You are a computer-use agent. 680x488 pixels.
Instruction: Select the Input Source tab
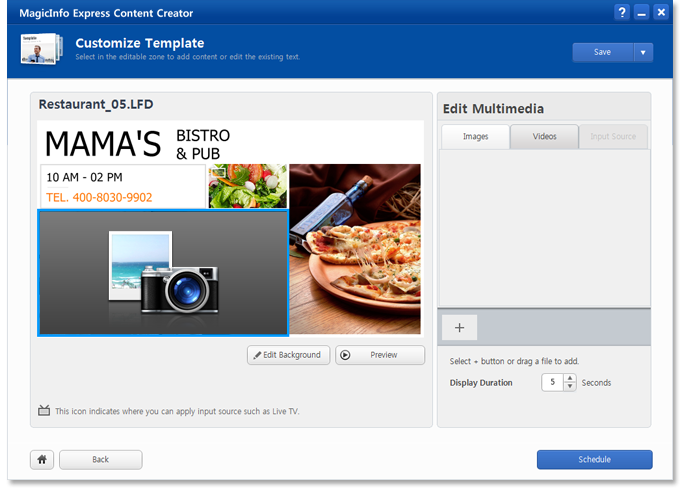coord(613,137)
